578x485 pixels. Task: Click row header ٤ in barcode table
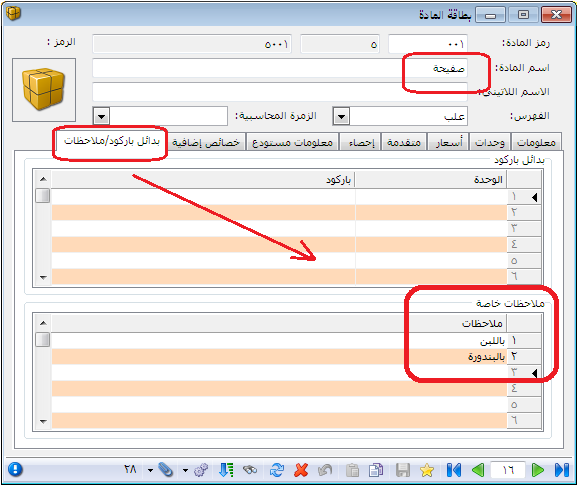pyautogui.click(x=524, y=245)
